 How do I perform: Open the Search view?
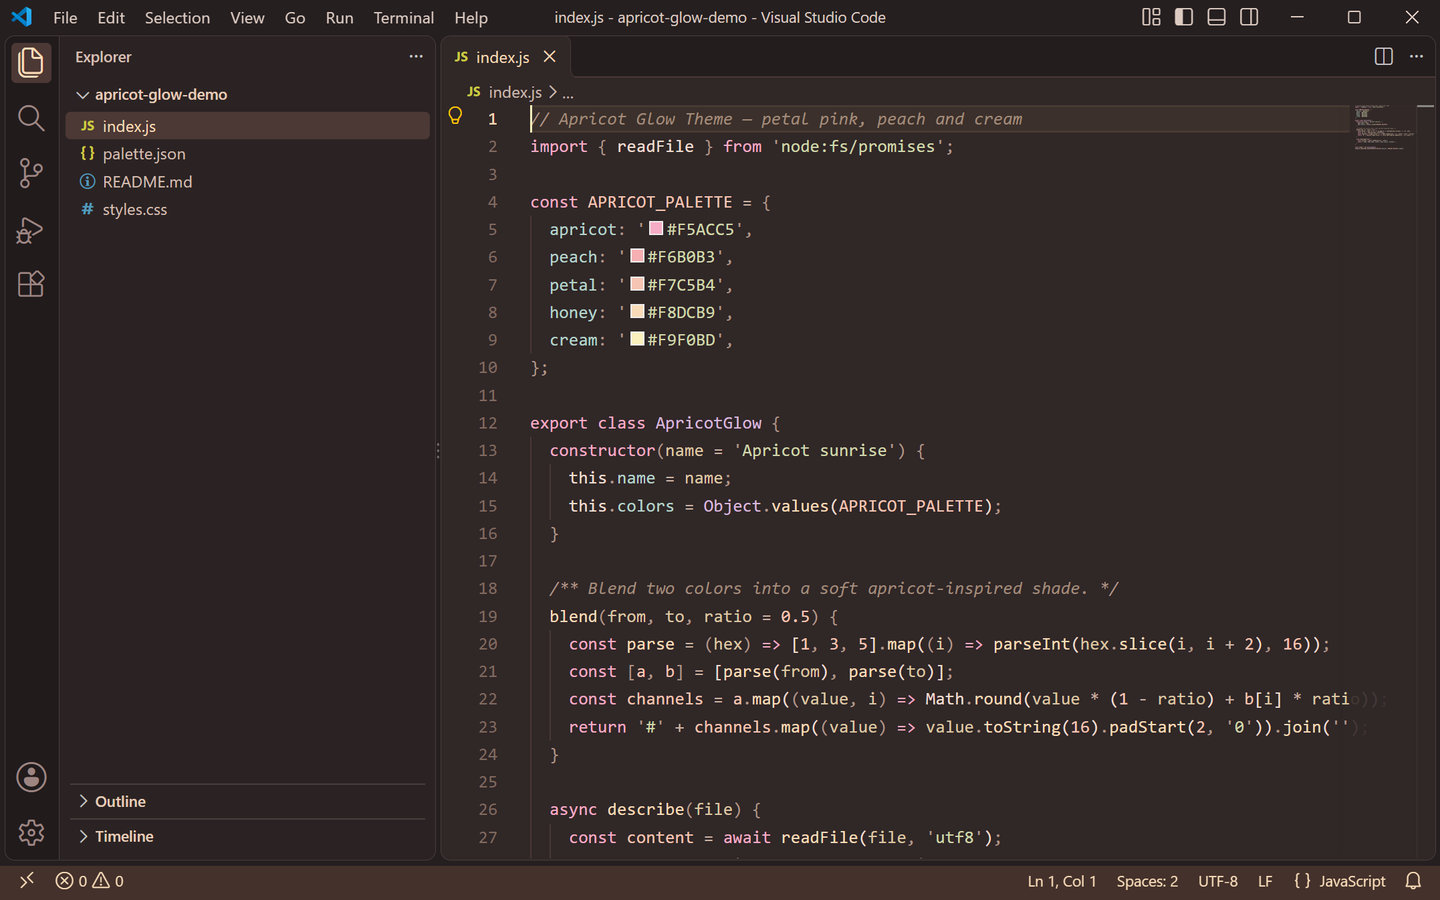coord(31,118)
